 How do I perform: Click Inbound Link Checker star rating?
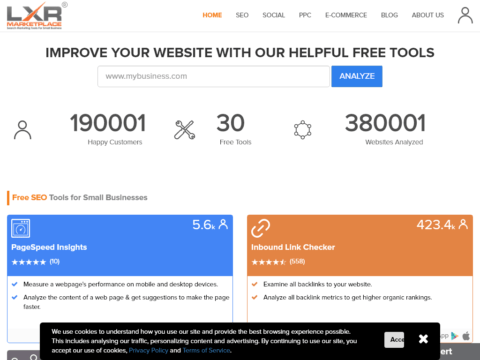coord(269,262)
